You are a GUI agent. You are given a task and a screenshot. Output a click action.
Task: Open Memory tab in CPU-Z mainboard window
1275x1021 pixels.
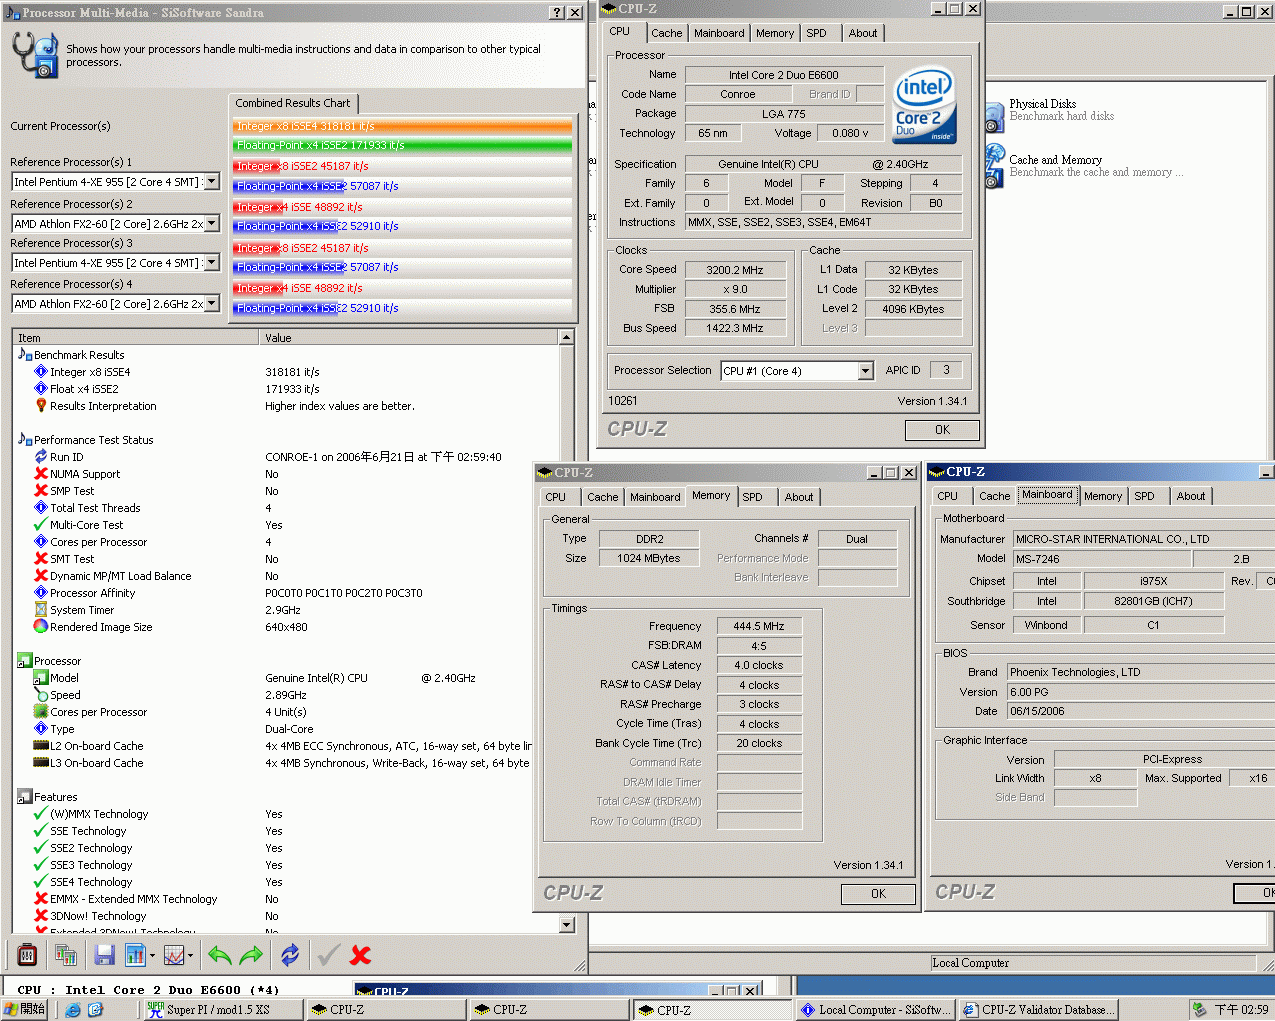pos(1103,496)
